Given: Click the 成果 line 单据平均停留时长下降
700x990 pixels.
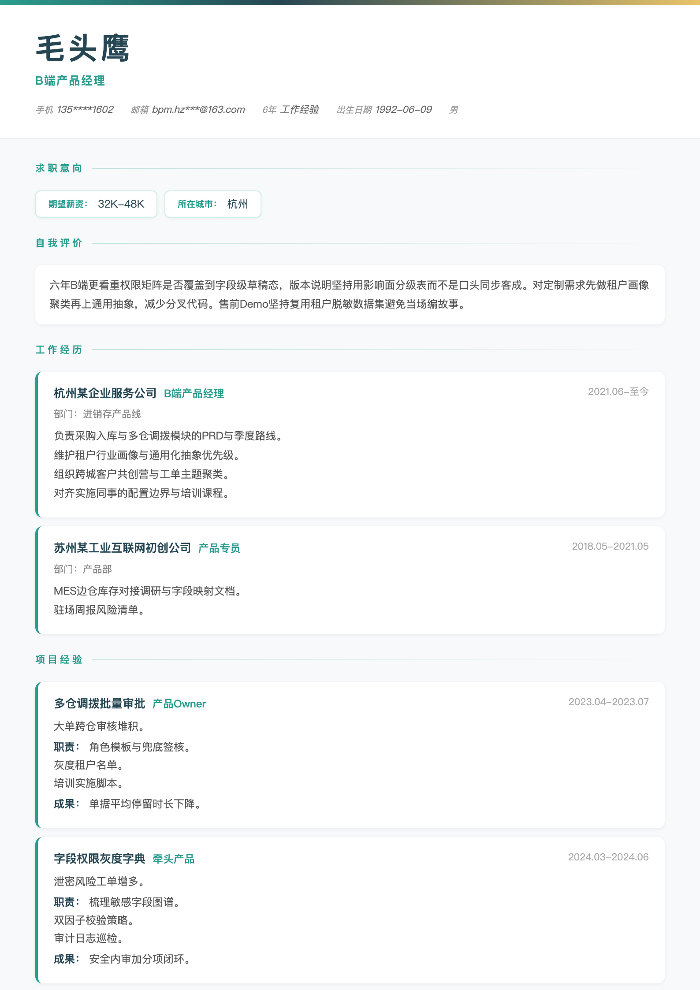Looking at the screenshot, I should tap(128, 804).
